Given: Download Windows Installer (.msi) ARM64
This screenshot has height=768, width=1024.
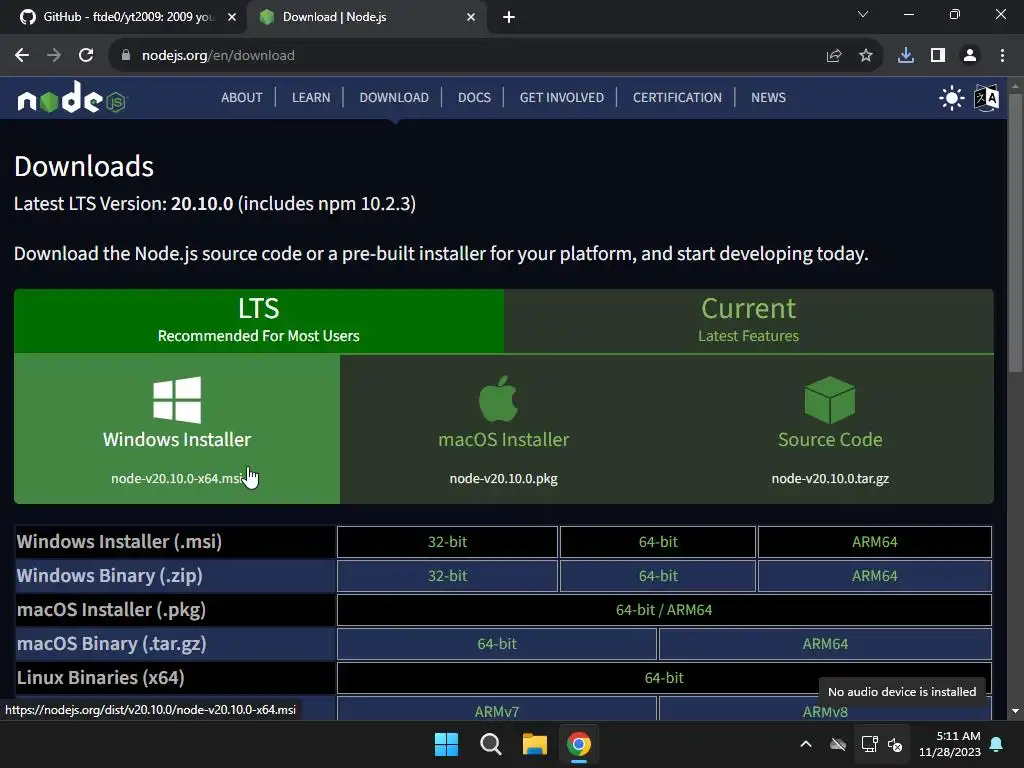Looking at the screenshot, I should (874, 542).
